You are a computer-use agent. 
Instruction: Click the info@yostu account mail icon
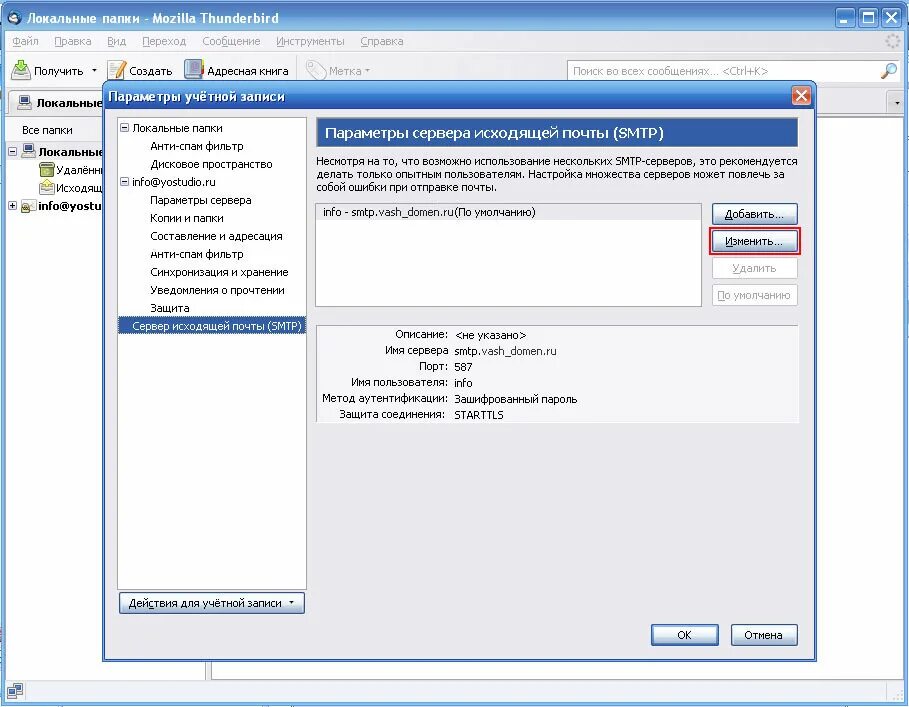28,206
